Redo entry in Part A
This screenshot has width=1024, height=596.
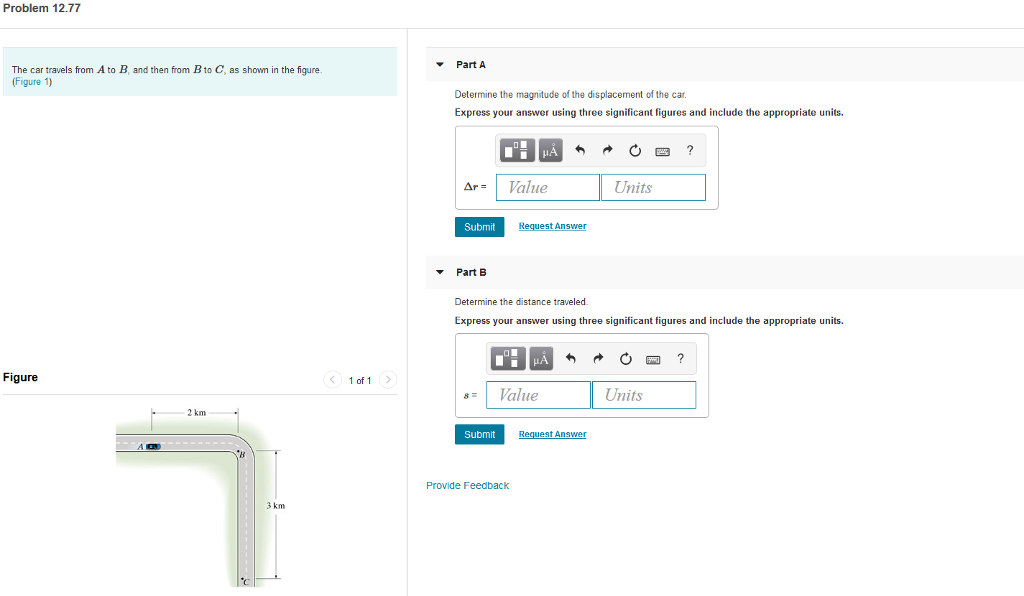(607, 151)
